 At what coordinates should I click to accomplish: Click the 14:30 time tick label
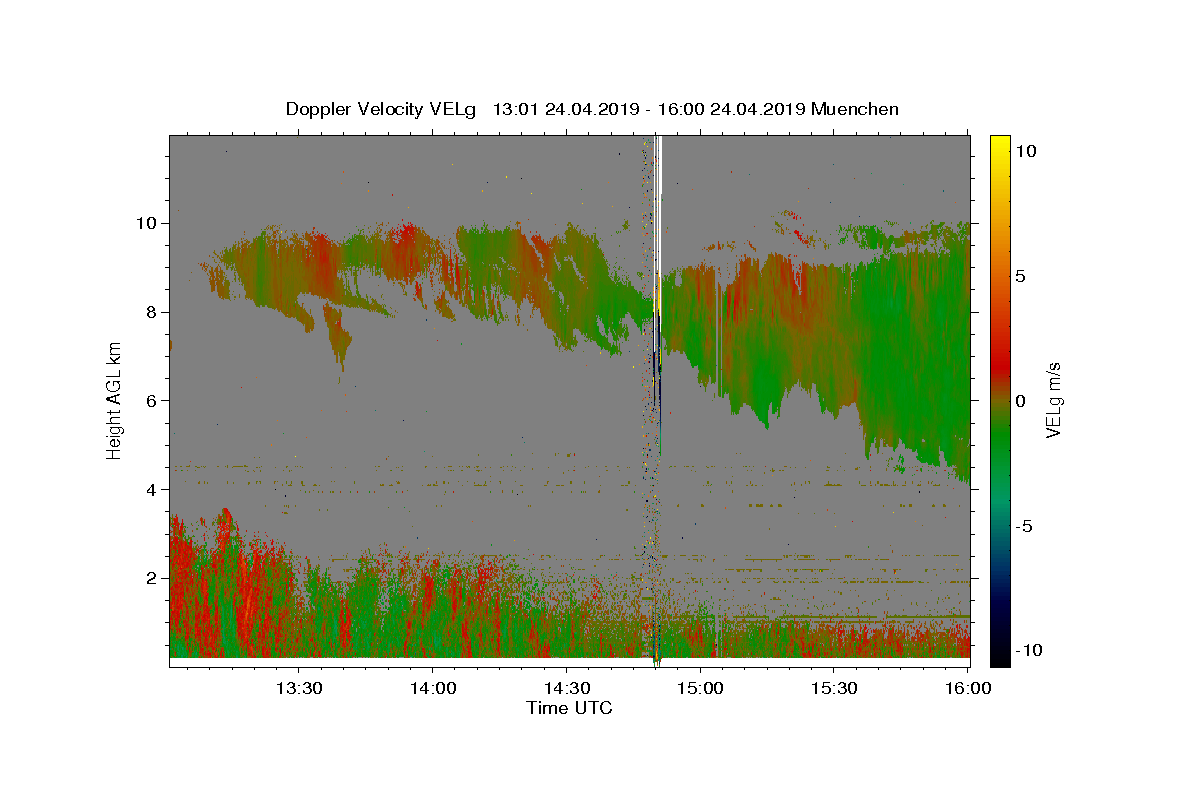566,689
